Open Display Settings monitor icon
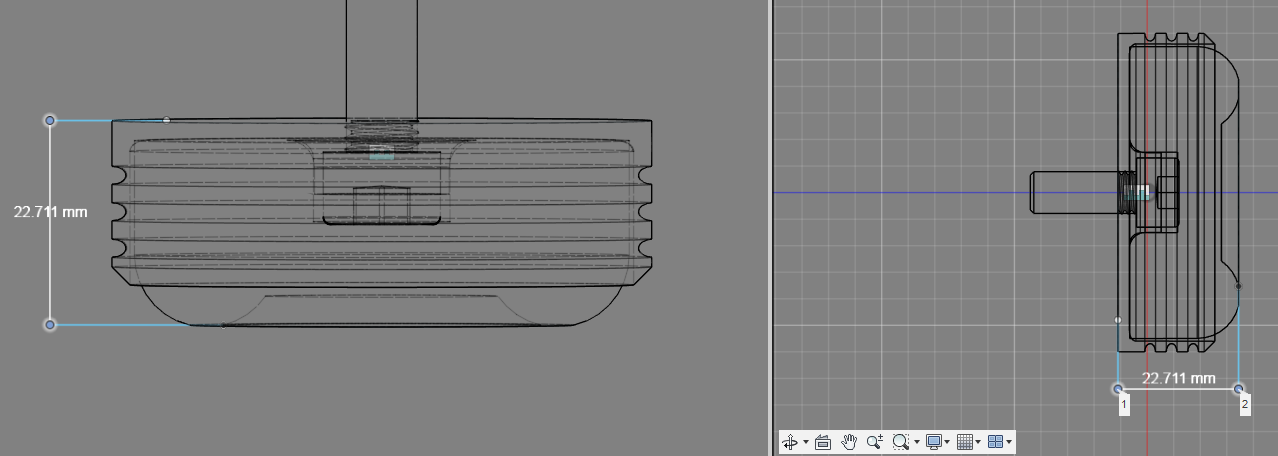The image size is (1278, 456). (x=933, y=442)
